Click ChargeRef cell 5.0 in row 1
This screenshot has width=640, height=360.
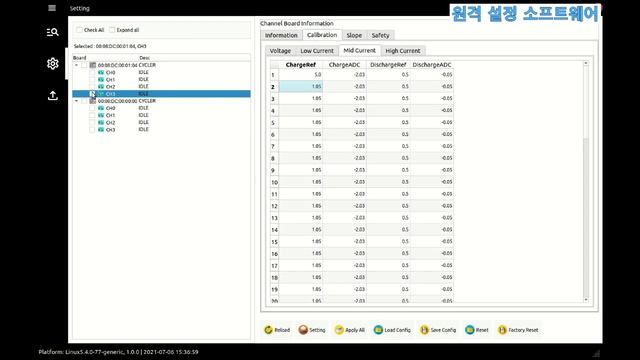(x=301, y=75)
